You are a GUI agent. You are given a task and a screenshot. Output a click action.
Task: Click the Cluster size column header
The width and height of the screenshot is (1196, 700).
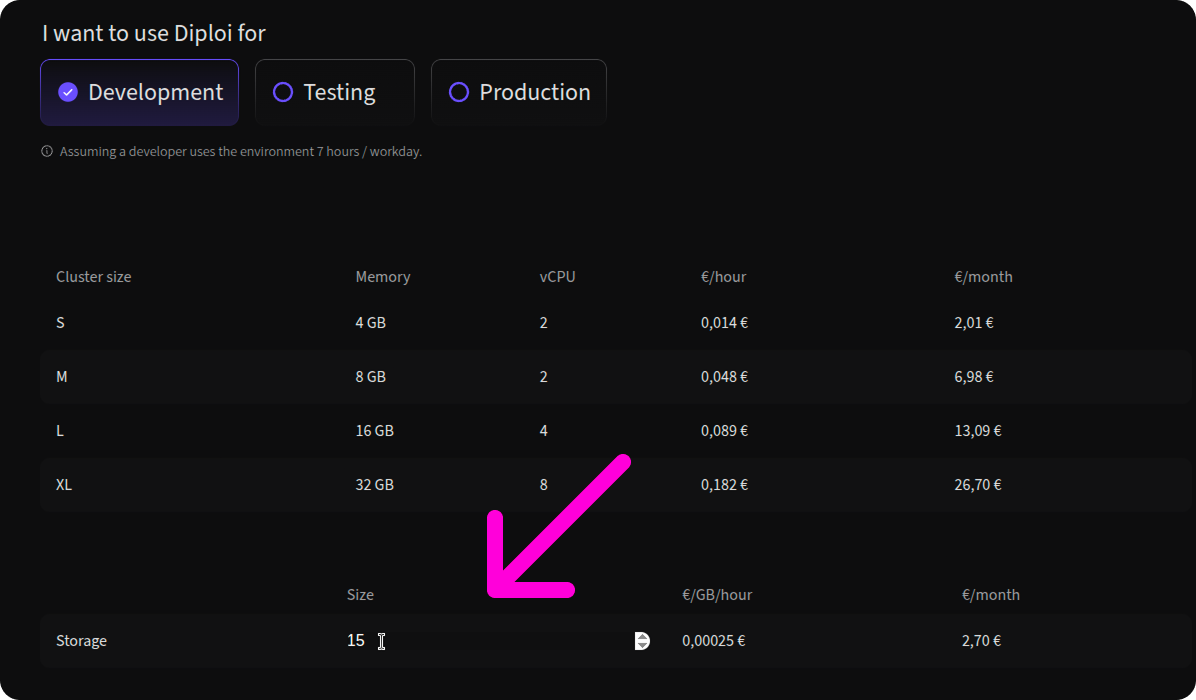coord(93,277)
